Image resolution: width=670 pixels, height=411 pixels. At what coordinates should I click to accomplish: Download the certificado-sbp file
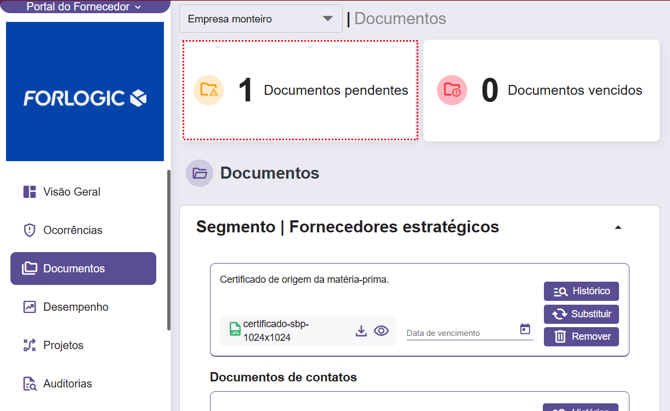click(x=361, y=331)
